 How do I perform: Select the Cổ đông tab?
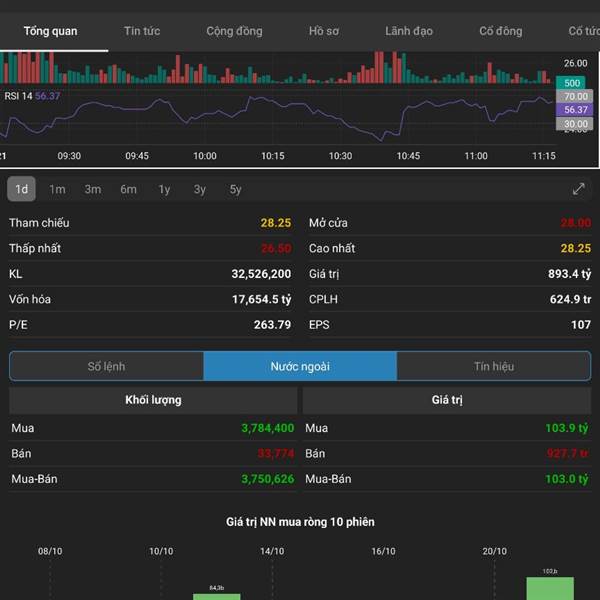coord(500,31)
